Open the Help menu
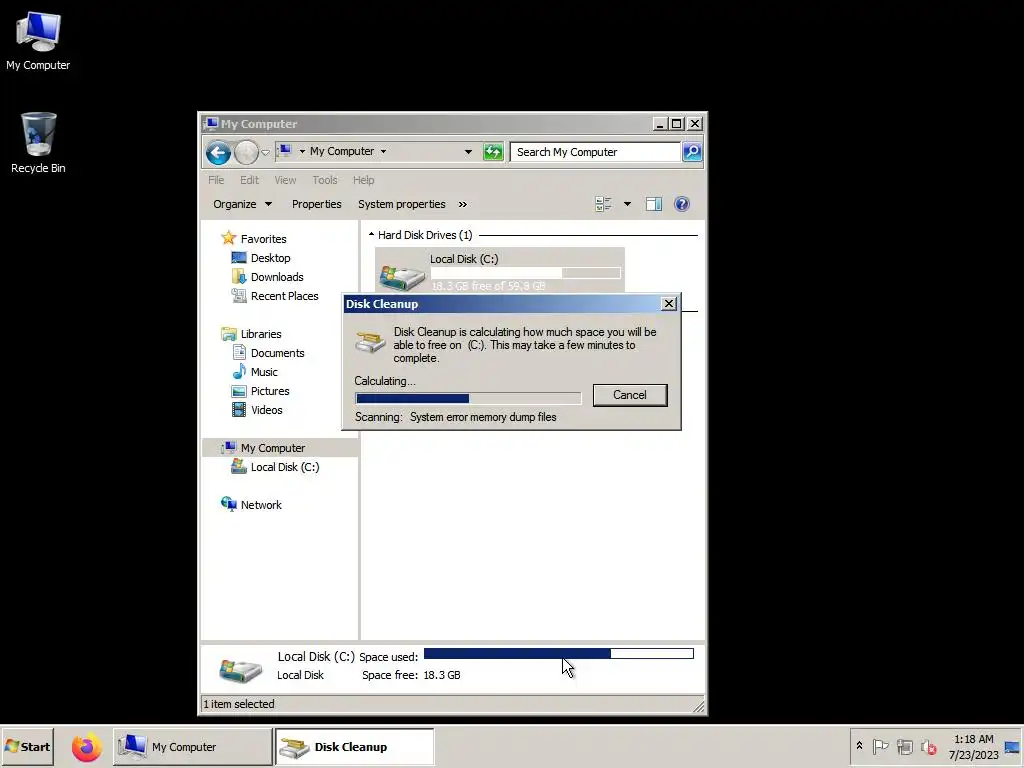 364,180
